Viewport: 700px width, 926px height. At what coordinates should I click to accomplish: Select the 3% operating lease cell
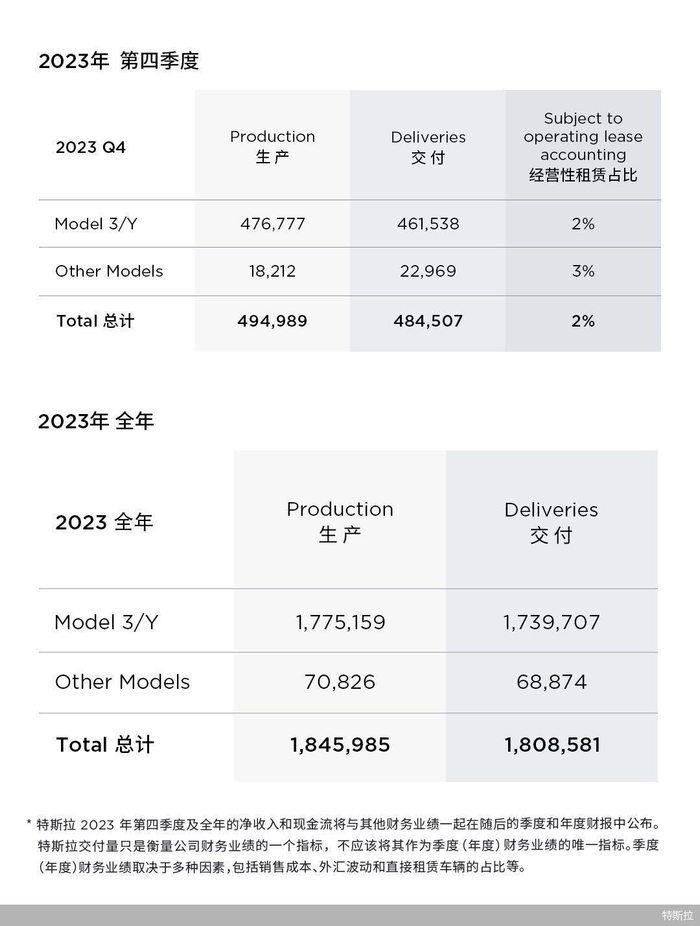[583, 271]
